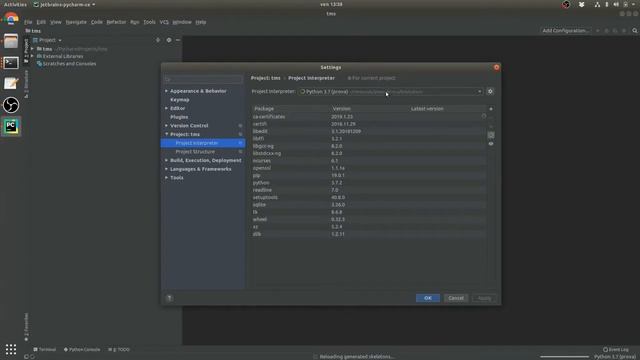
Task: Open the Python Console tool window
Action: (82, 349)
